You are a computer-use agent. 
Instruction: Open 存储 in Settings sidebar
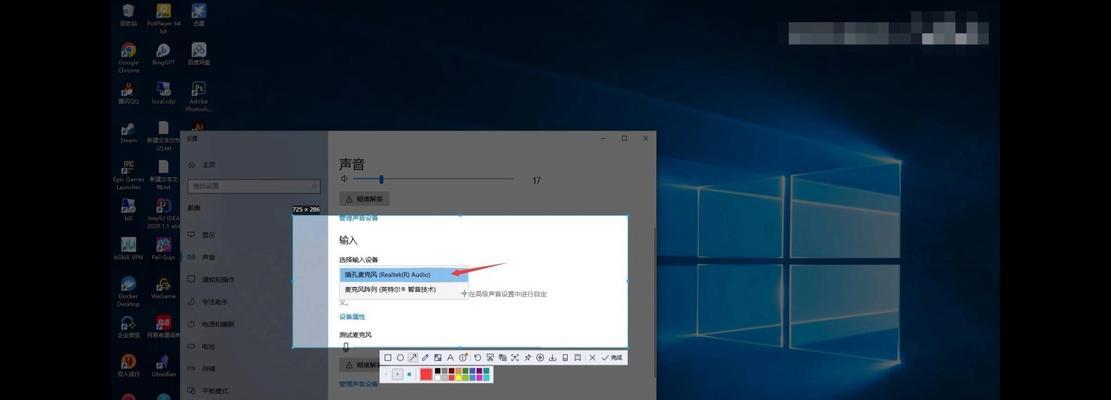(202, 368)
